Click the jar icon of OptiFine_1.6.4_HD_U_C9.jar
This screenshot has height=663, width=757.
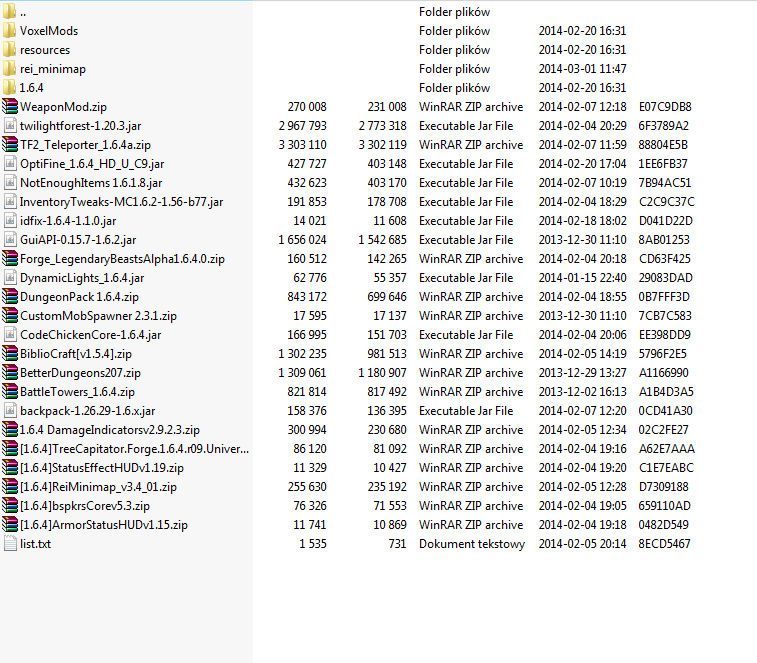(x=10, y=164)
